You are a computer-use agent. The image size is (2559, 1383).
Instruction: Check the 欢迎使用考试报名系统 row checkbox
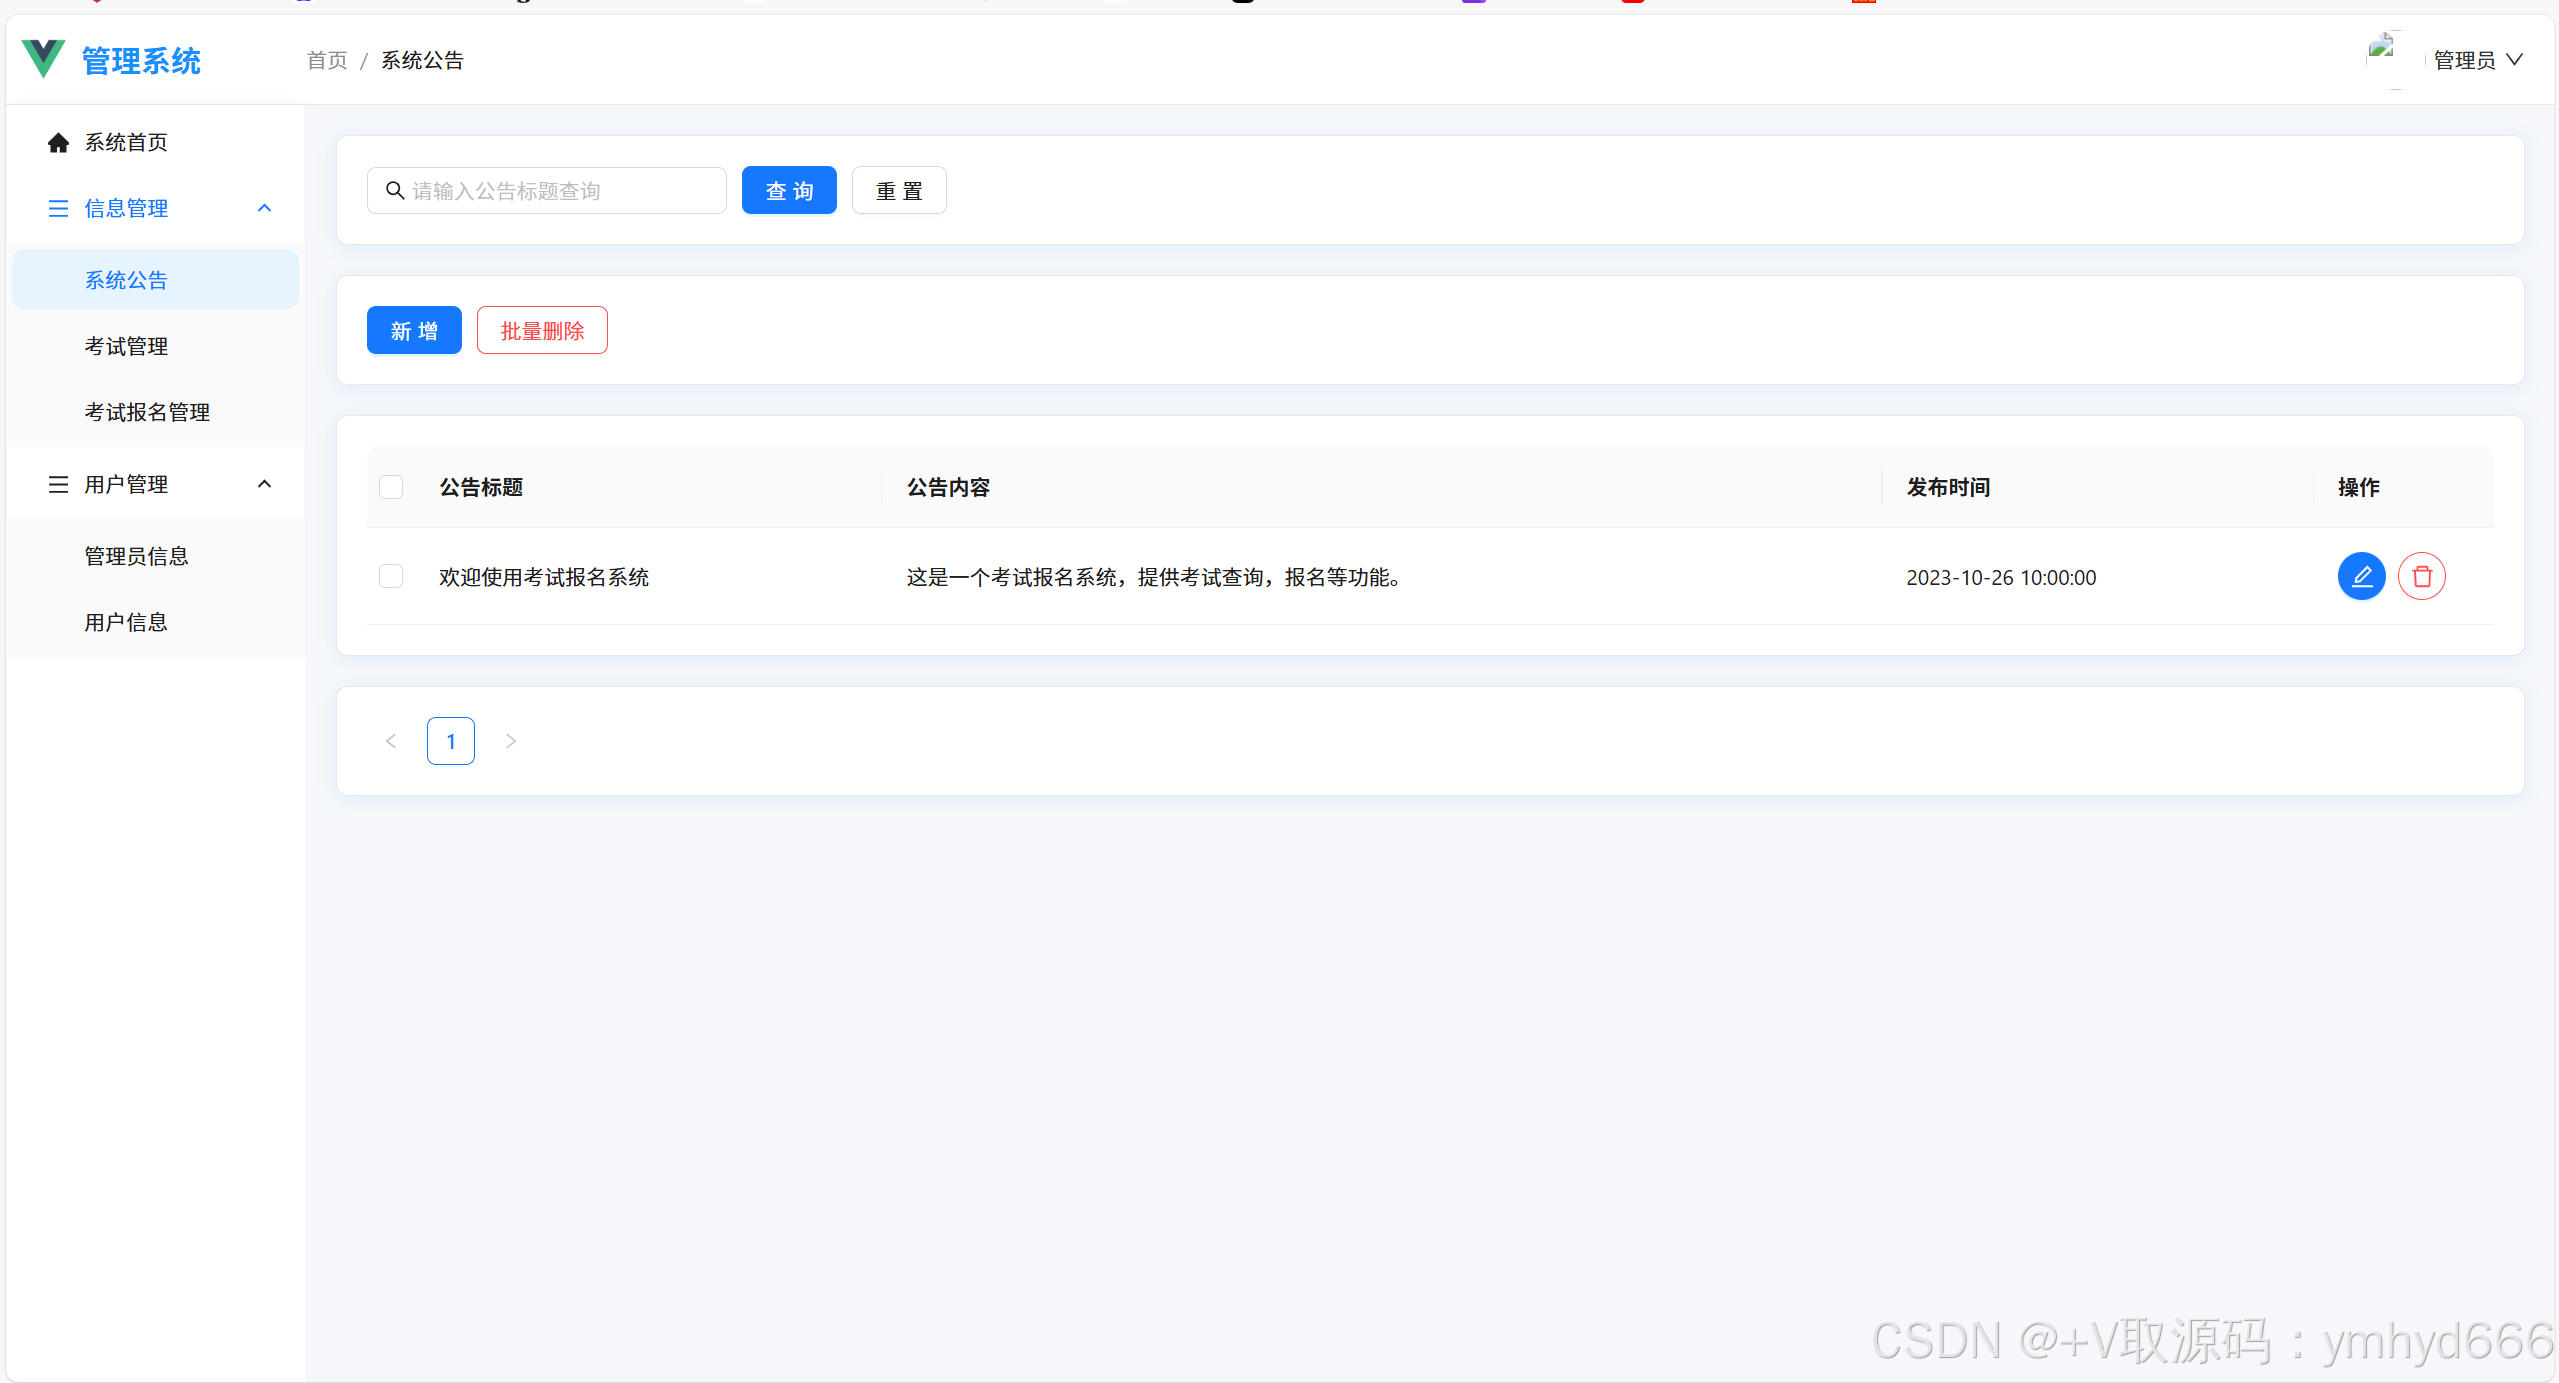tap(391, 576)
